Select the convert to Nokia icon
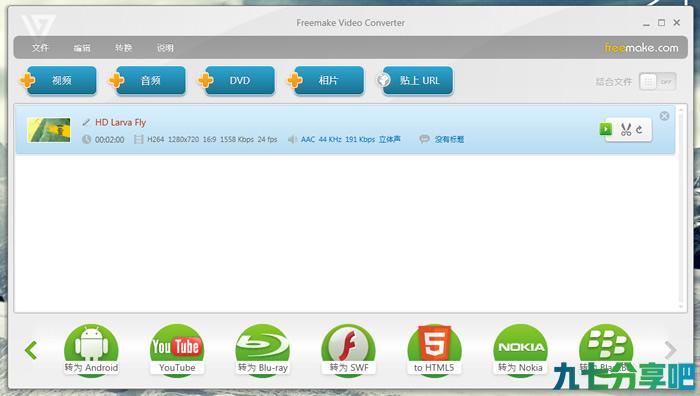 520,350
